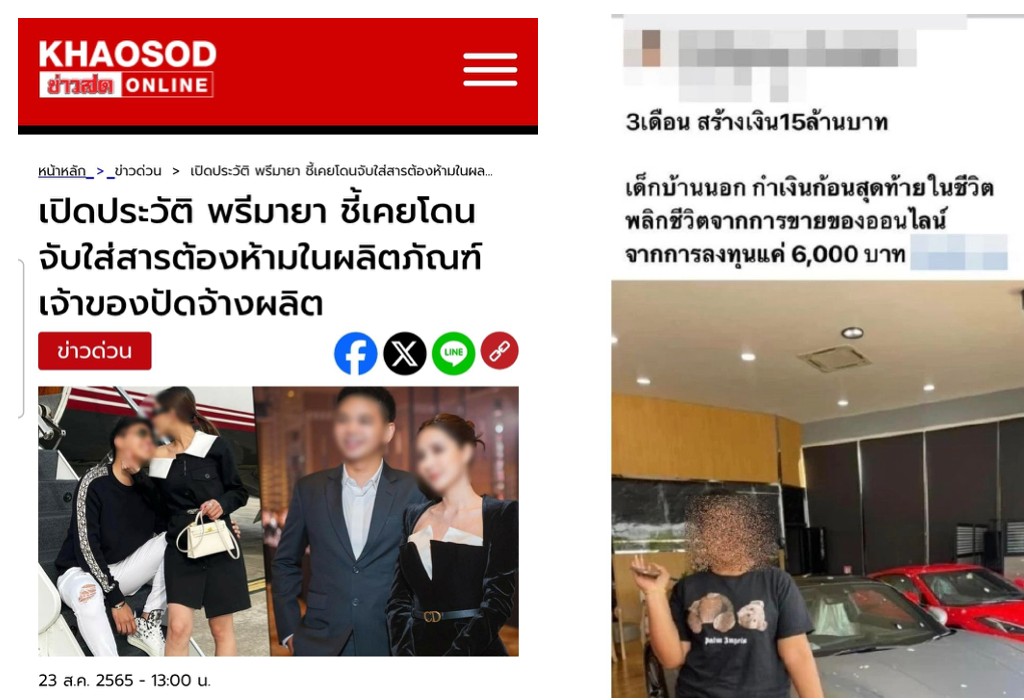Screen dimensions: 1024x700
Task: Open the truncated article title breadcrumb
Action: coord(341,171)
